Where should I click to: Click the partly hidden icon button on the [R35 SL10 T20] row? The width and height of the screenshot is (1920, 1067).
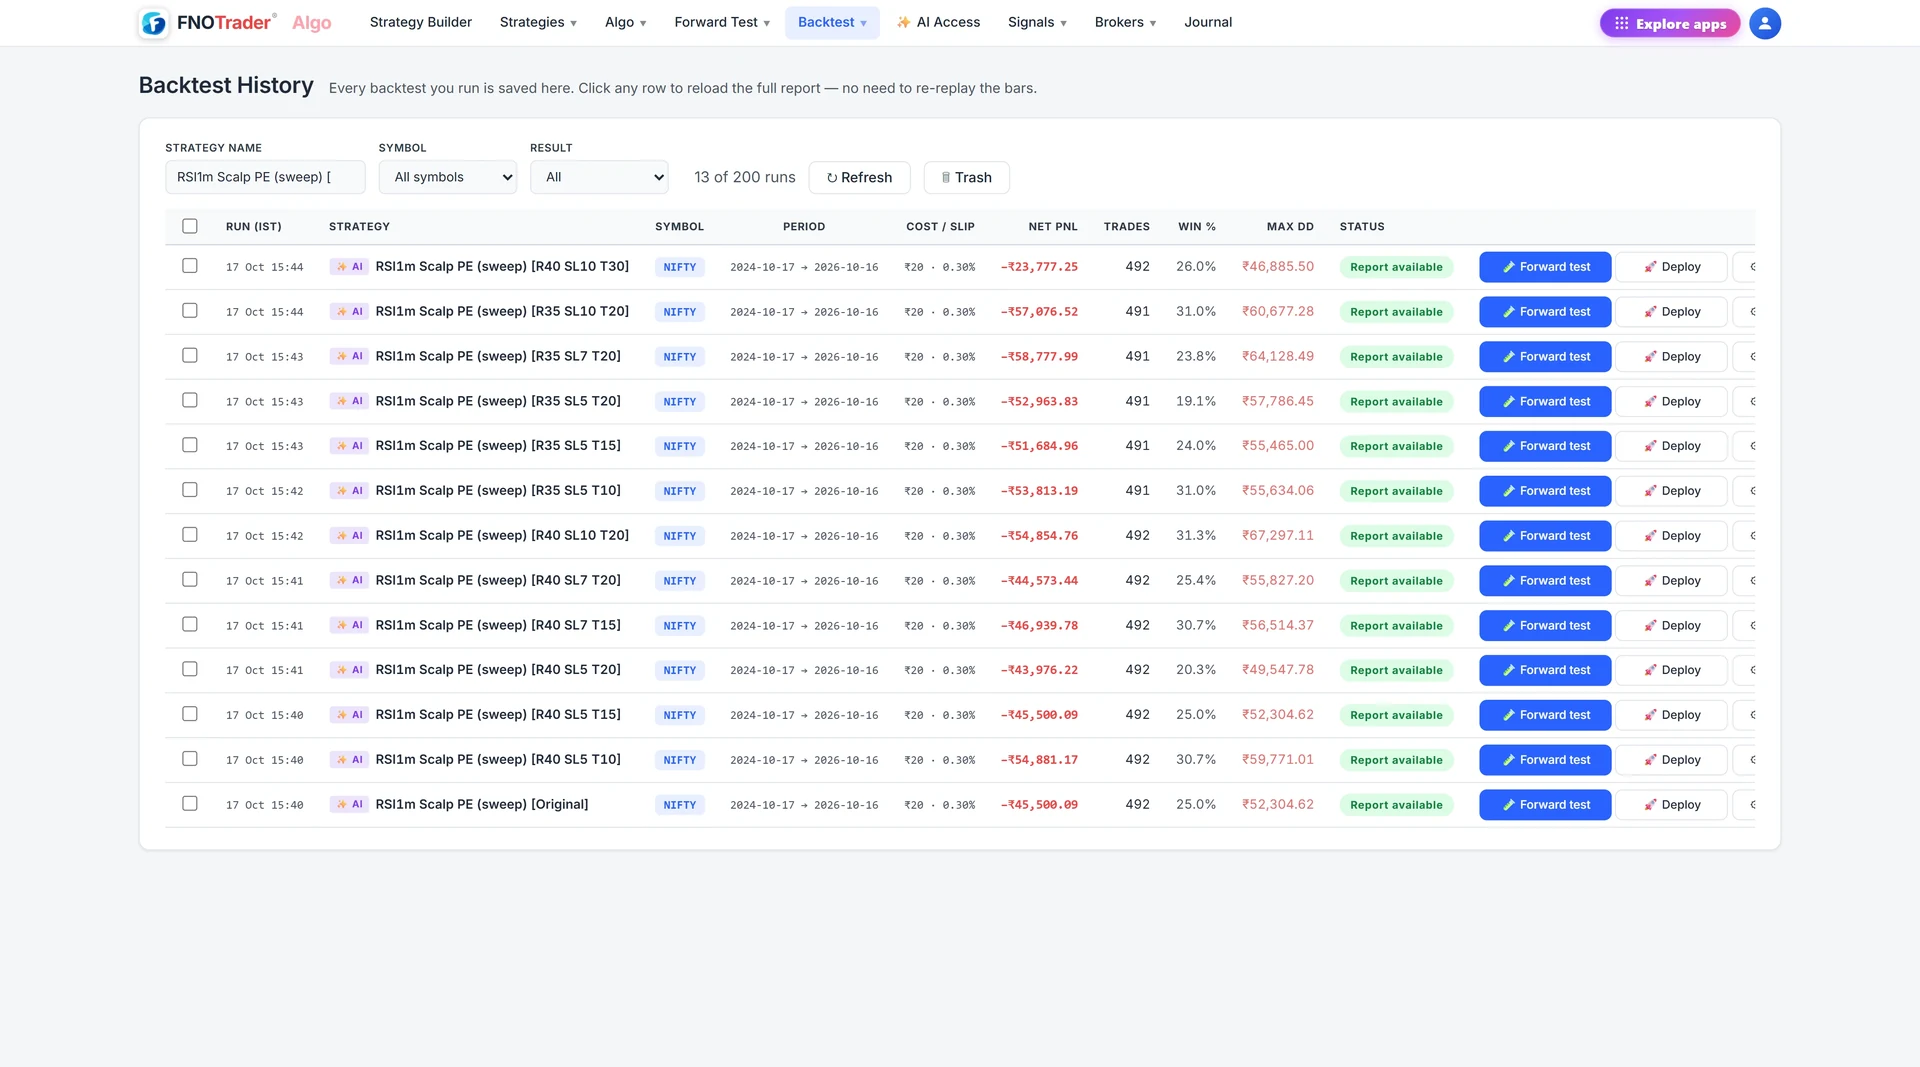1745,312
